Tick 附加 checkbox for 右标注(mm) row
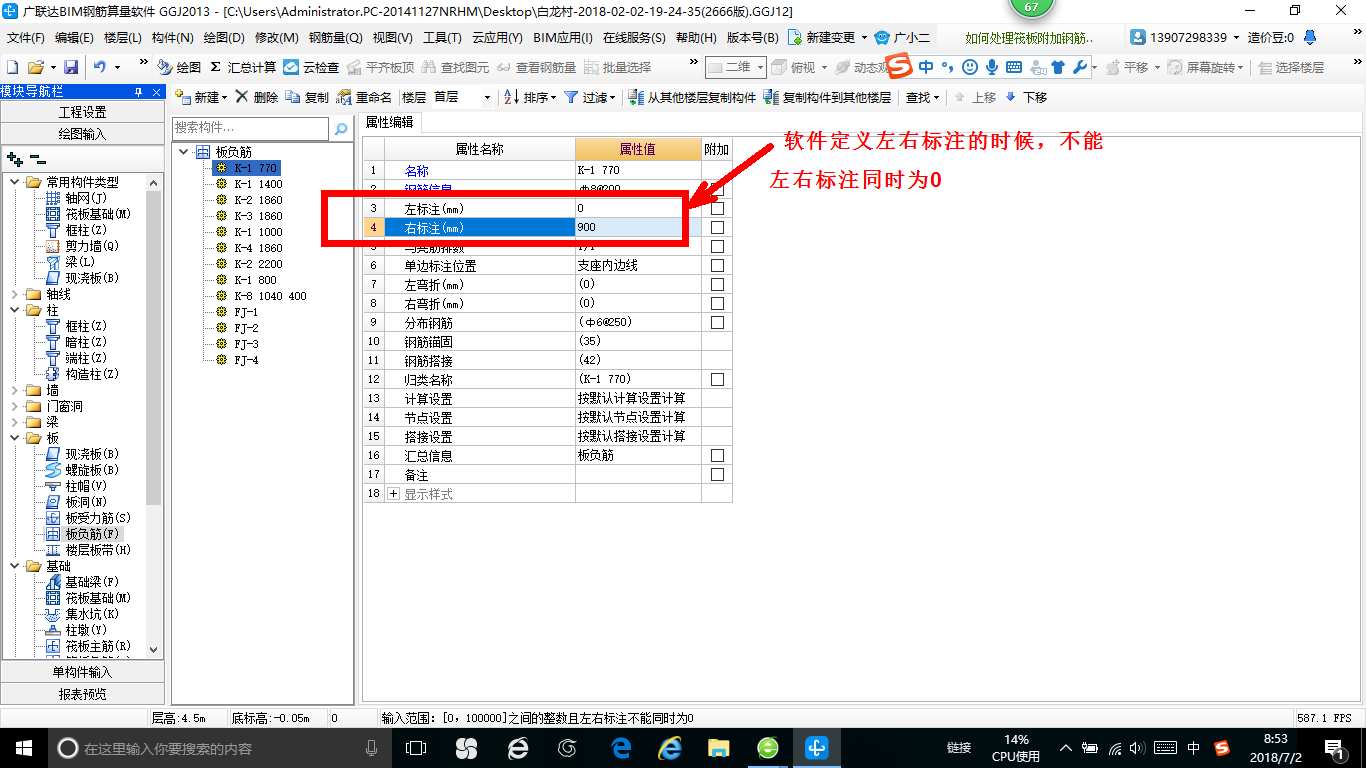1366x768 pixels. coord(717,228)
